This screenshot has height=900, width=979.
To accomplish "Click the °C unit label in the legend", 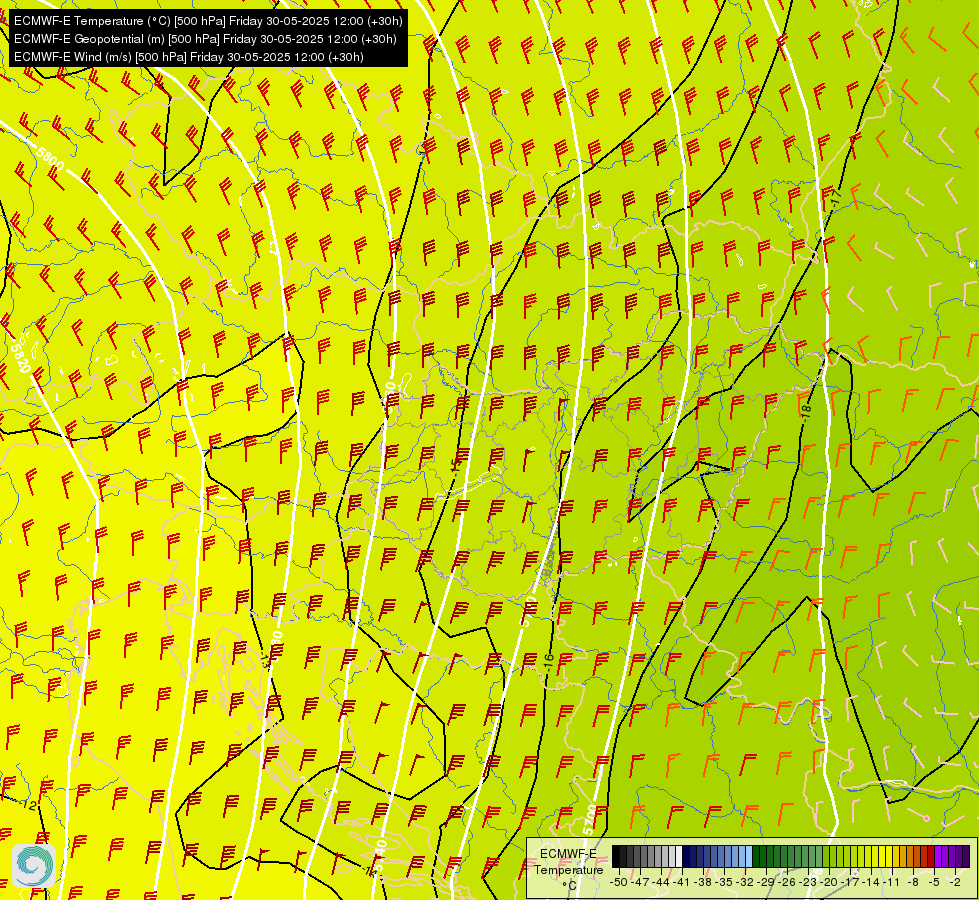I will point(569,886).
